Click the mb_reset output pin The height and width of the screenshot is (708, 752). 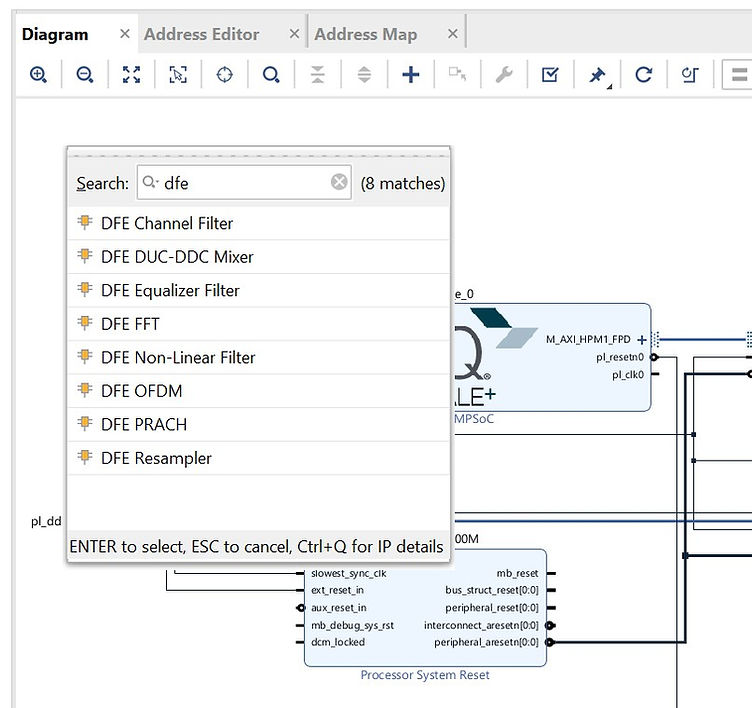coord(551,573)
